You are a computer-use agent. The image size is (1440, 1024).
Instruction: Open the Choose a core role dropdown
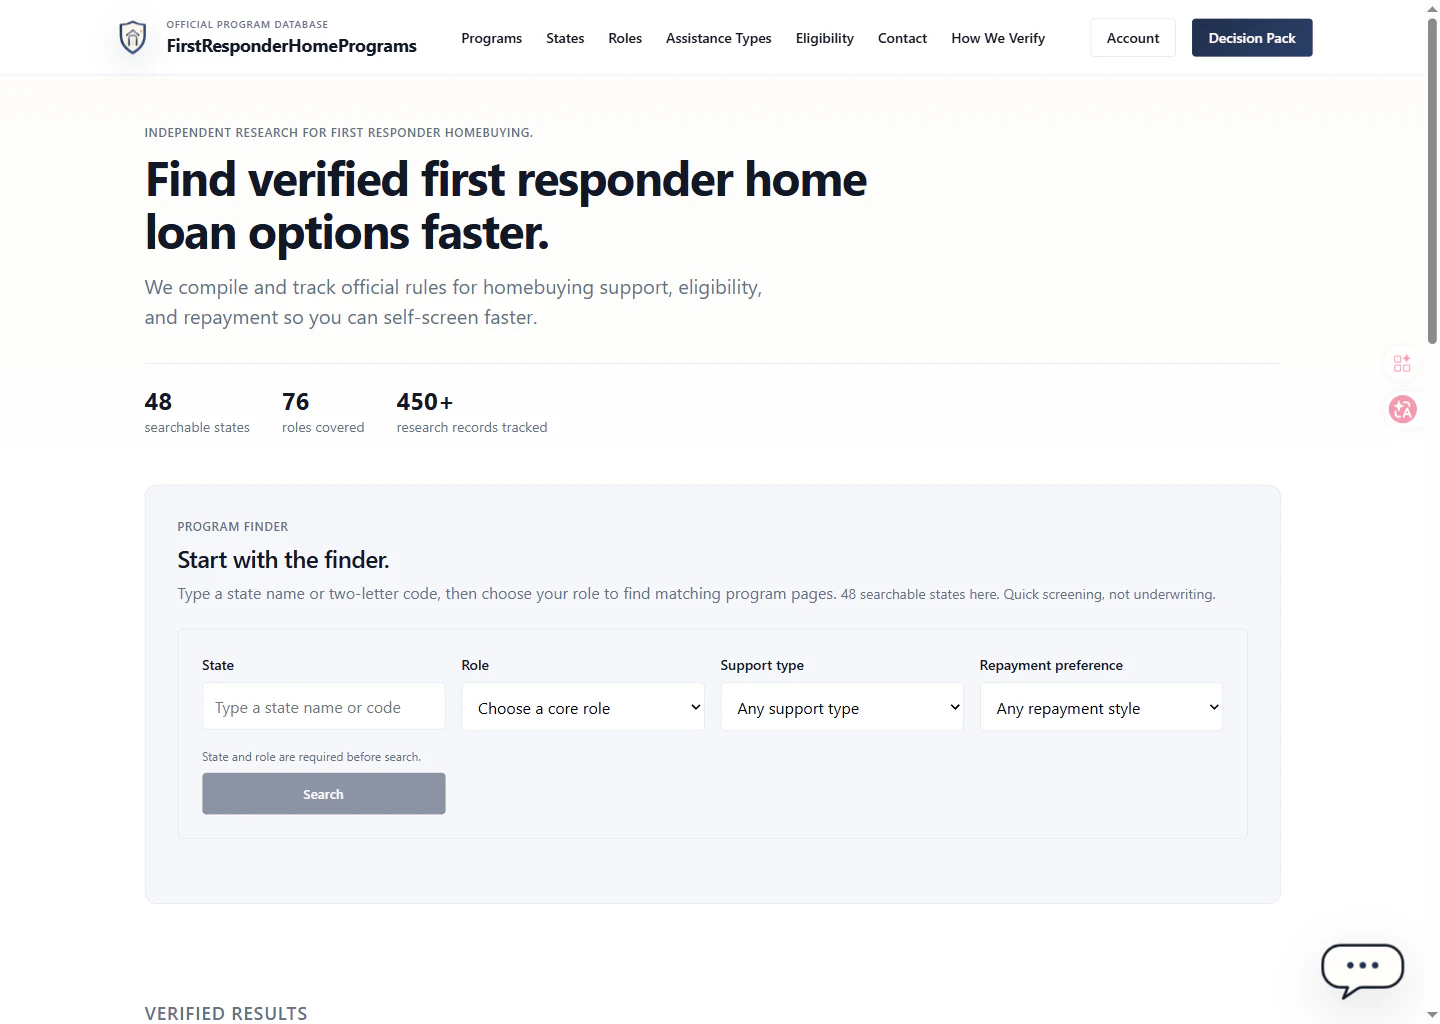pyautogui.click(x=583, y=707)
